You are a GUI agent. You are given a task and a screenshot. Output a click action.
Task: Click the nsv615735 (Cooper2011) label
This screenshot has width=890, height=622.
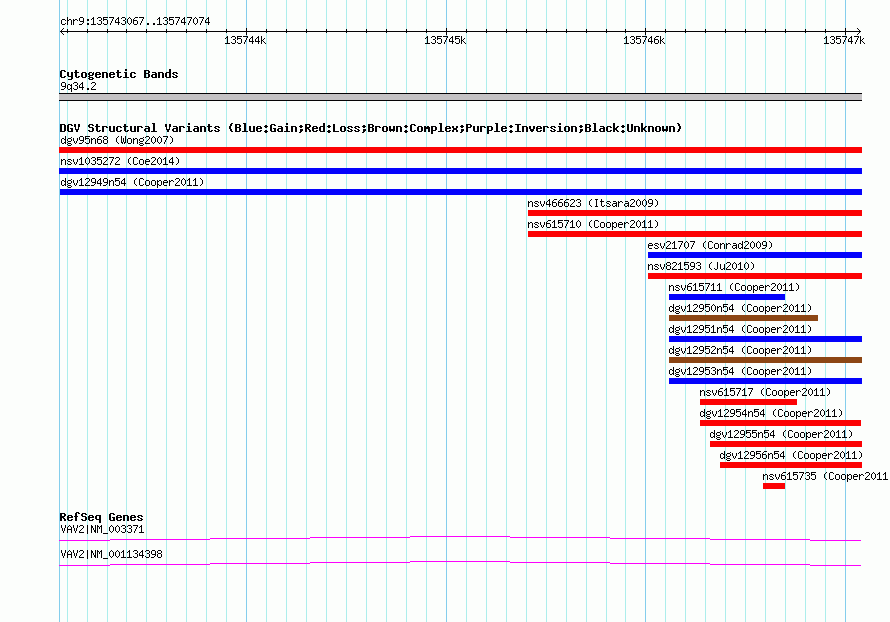tap(825, 476)
